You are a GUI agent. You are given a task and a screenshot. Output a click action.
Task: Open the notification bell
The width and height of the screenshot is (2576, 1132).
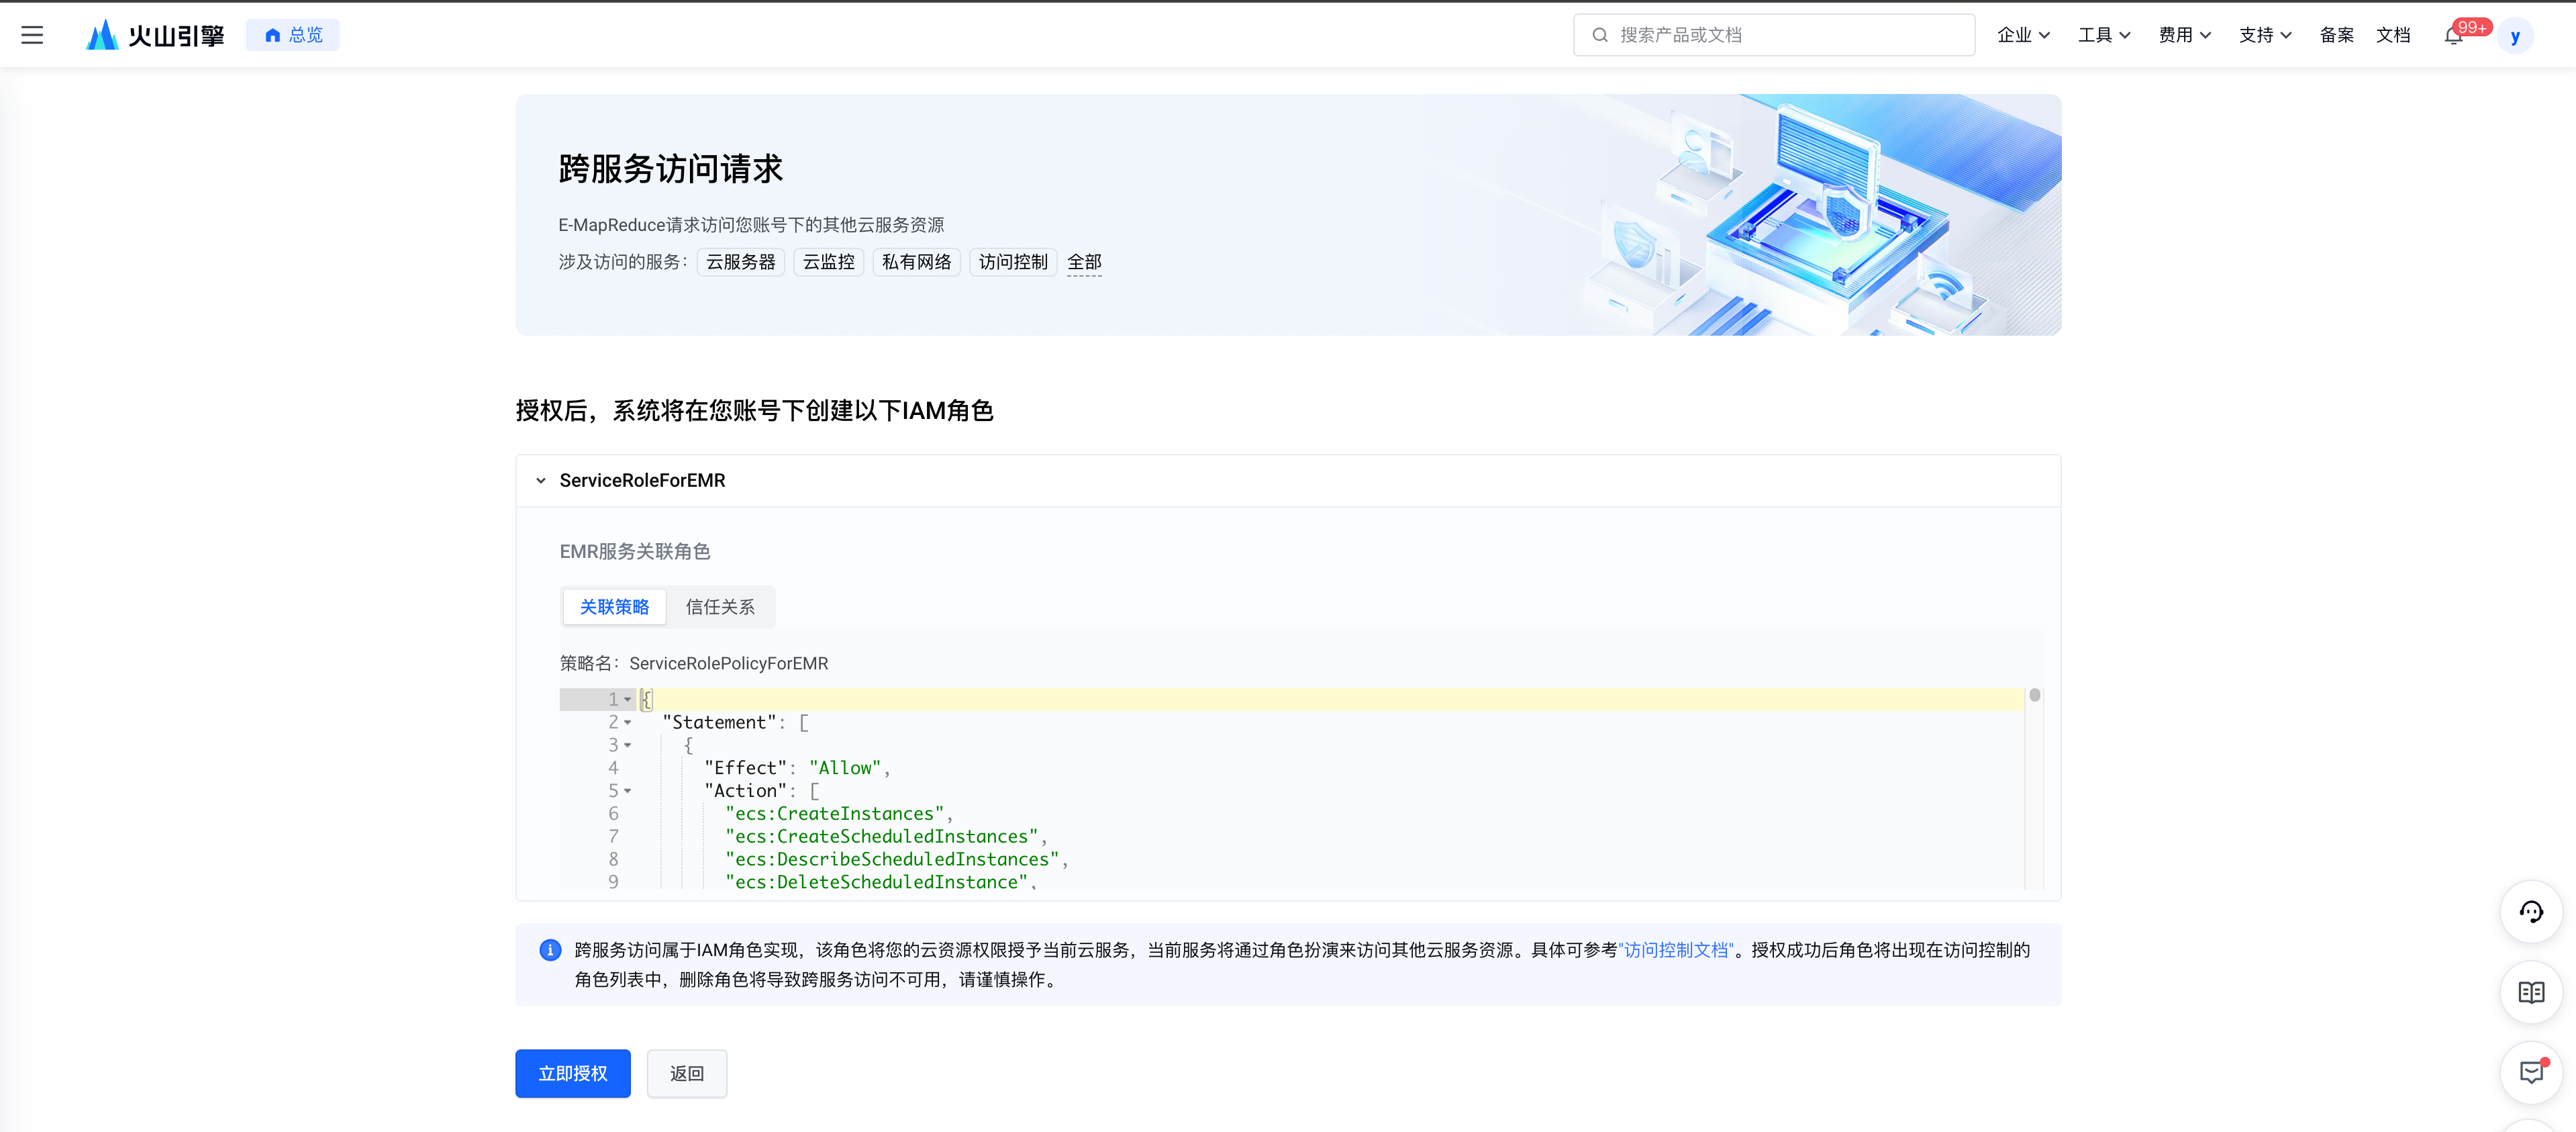pos(2453,36)
